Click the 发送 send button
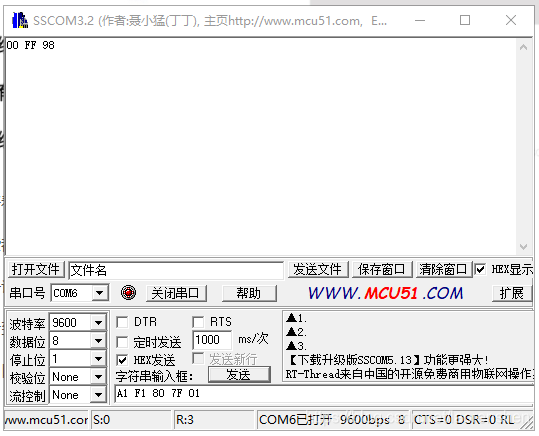The image size is (539, 436). (239, 374)
